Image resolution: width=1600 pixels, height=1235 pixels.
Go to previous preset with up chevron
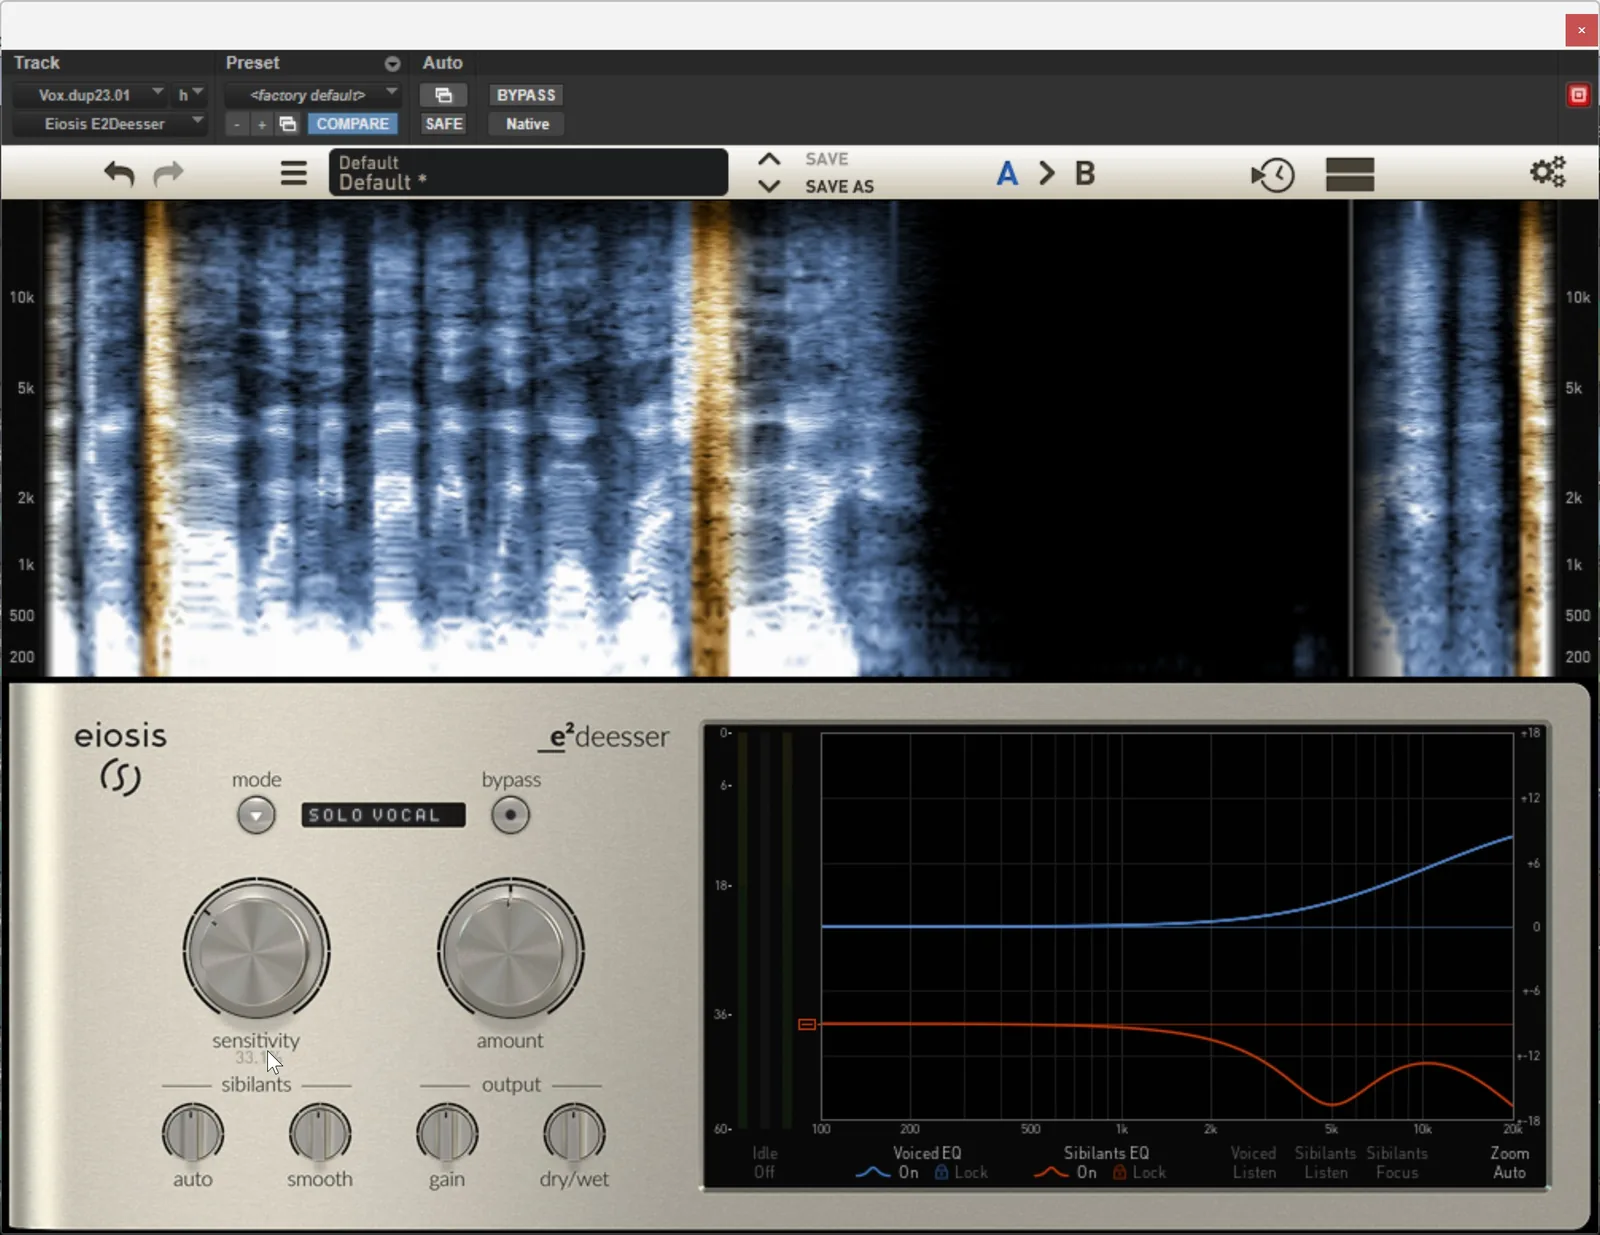(768, 159)
